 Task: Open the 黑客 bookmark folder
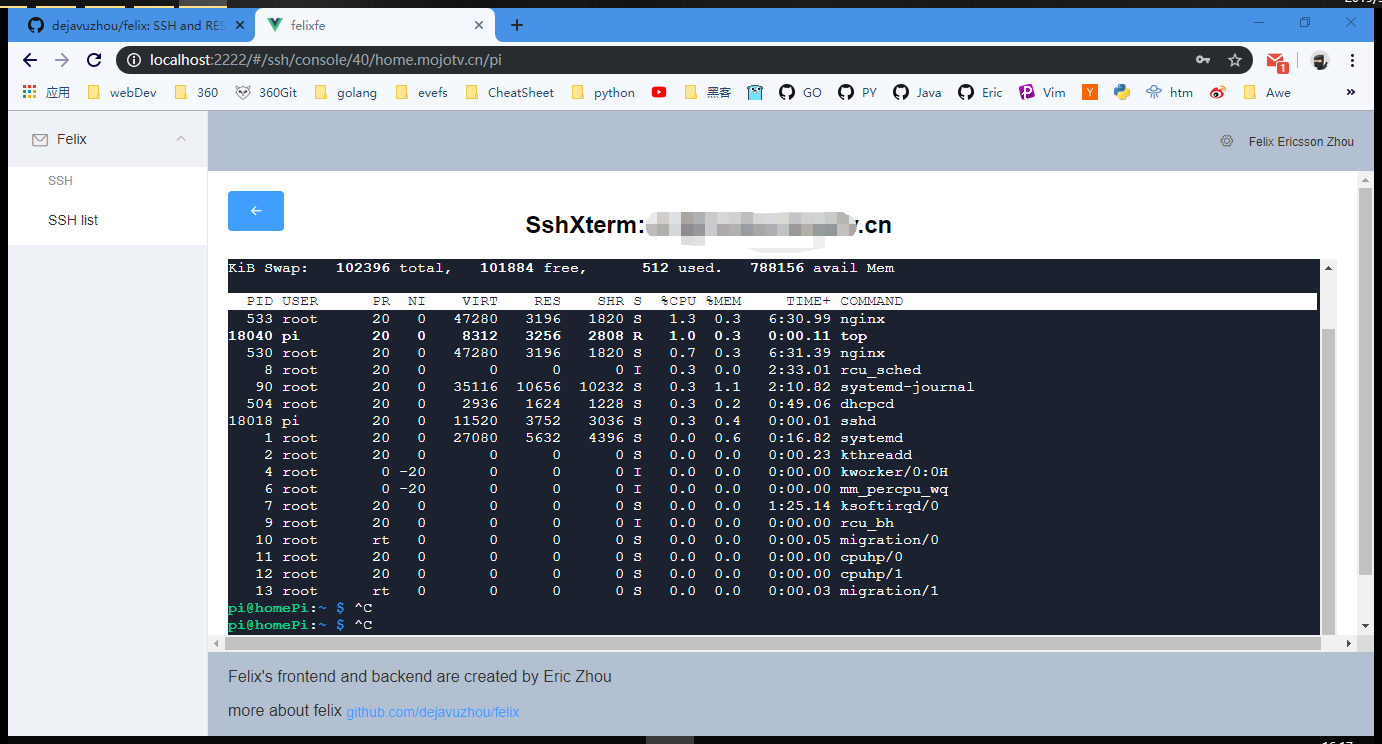pyautogui.click(x=708, y=92)
